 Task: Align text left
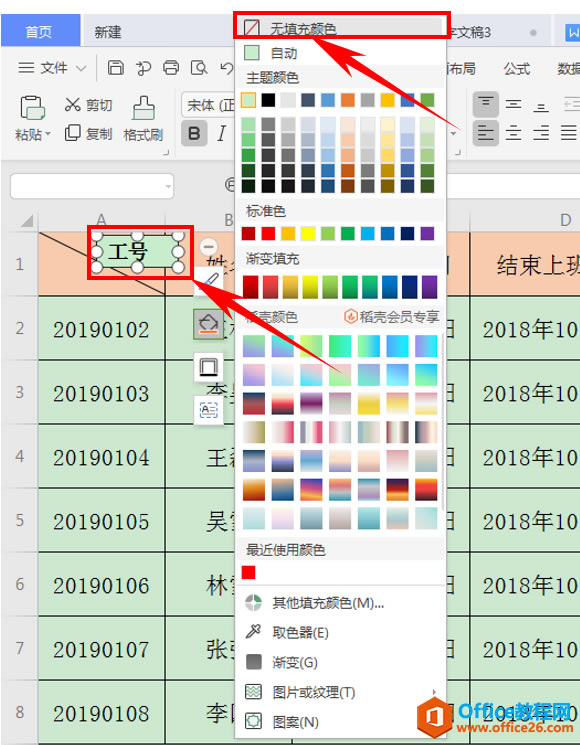(485, 133)
